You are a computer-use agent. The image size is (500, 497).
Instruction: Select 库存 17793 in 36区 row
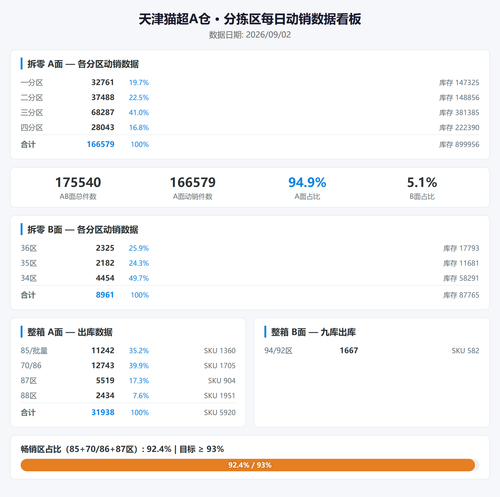coord(461,248)
